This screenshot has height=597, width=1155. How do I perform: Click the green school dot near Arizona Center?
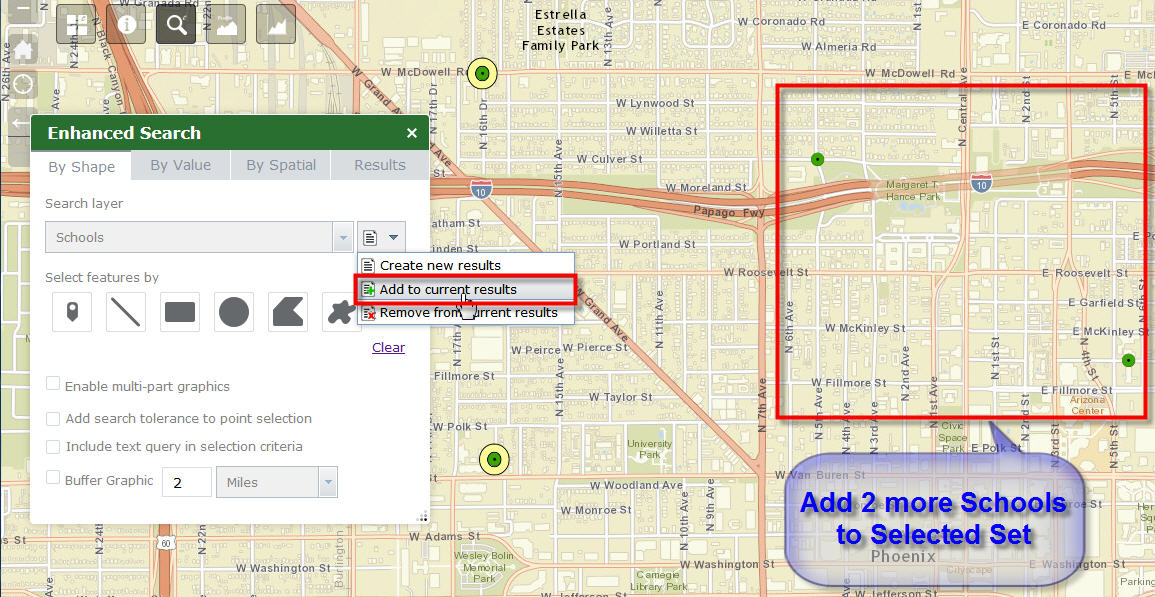click(x=1128, y=360)
